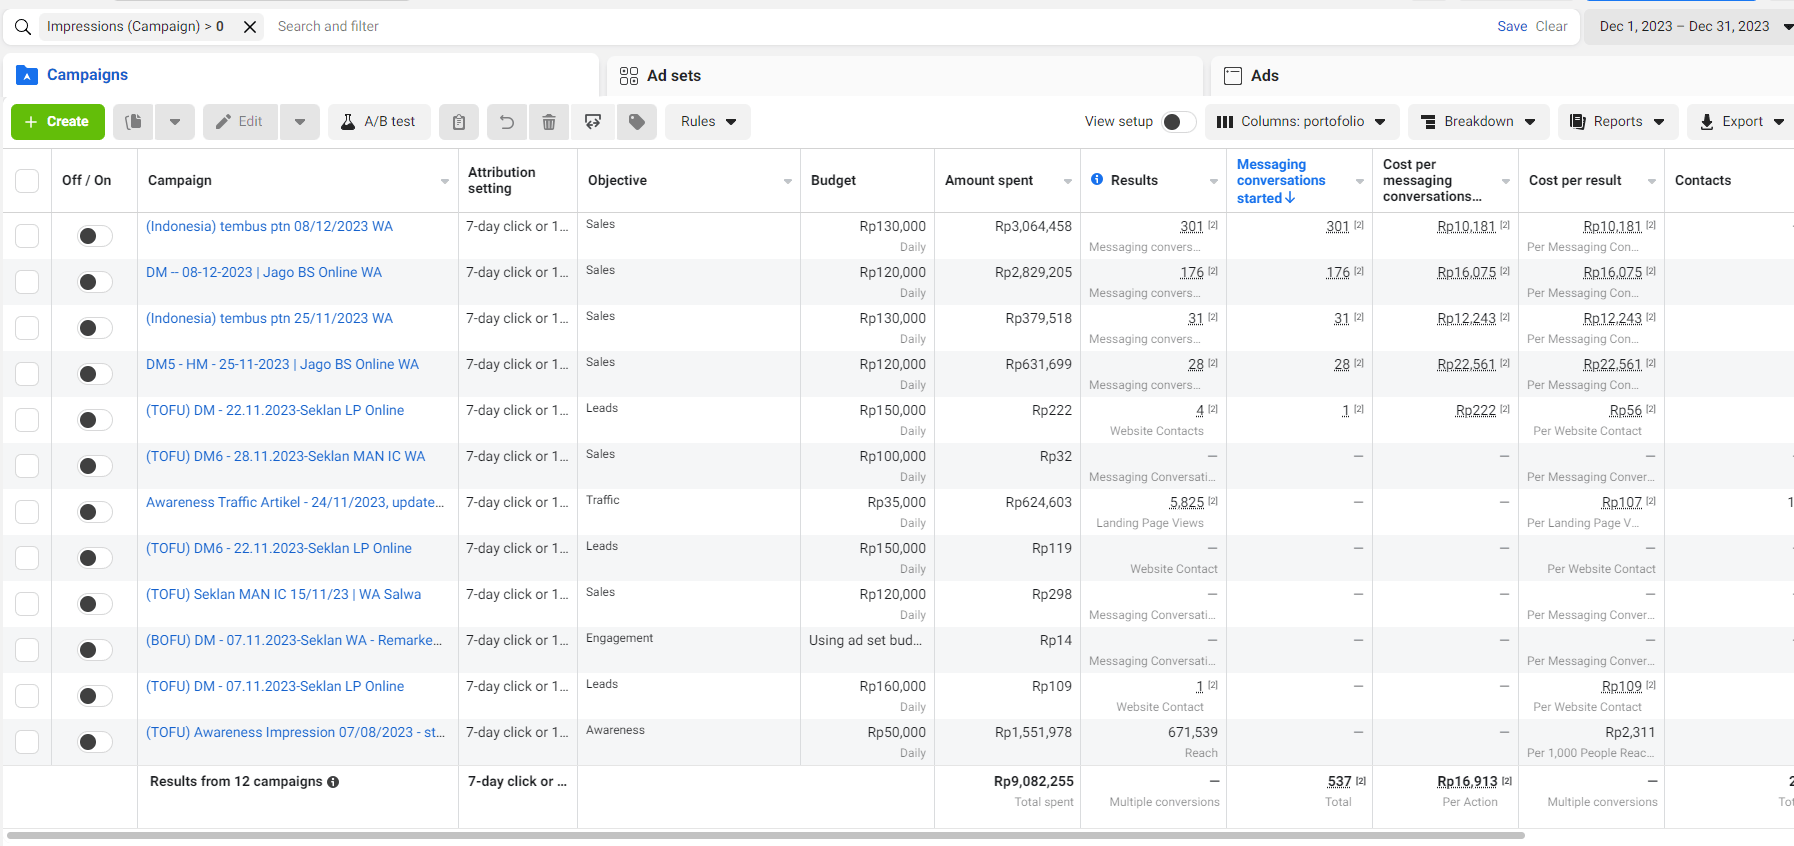This screenshot has height=846, width=1794.
Task: Open the Ads tab
Action: pyautogui.click(x=1264, y=76)
